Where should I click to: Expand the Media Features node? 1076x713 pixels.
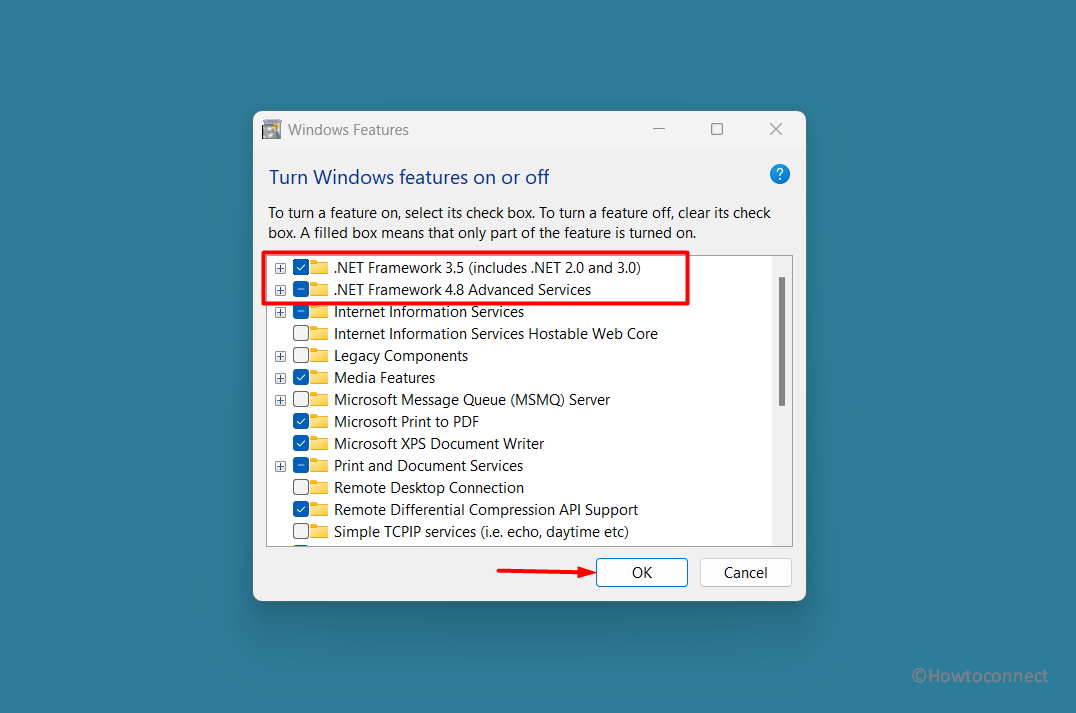coord(281,378)
